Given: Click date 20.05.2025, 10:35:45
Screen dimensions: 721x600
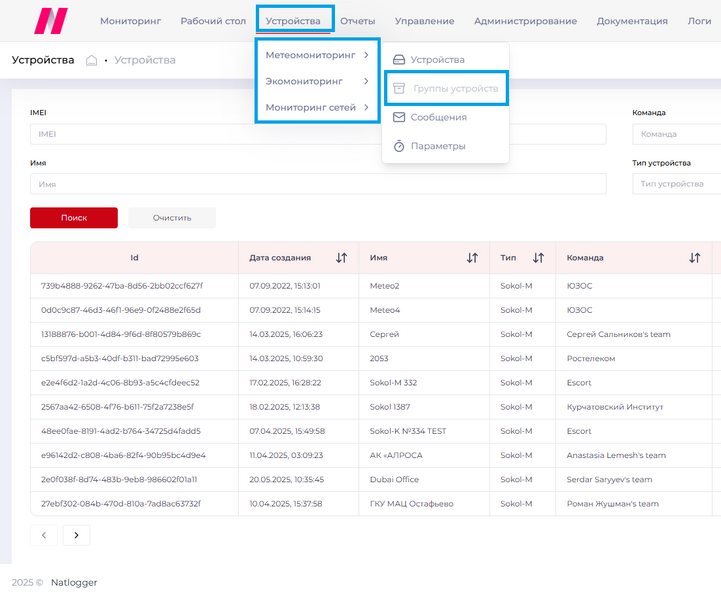Looking at the screenshot, I should click(x=286, y=480).
